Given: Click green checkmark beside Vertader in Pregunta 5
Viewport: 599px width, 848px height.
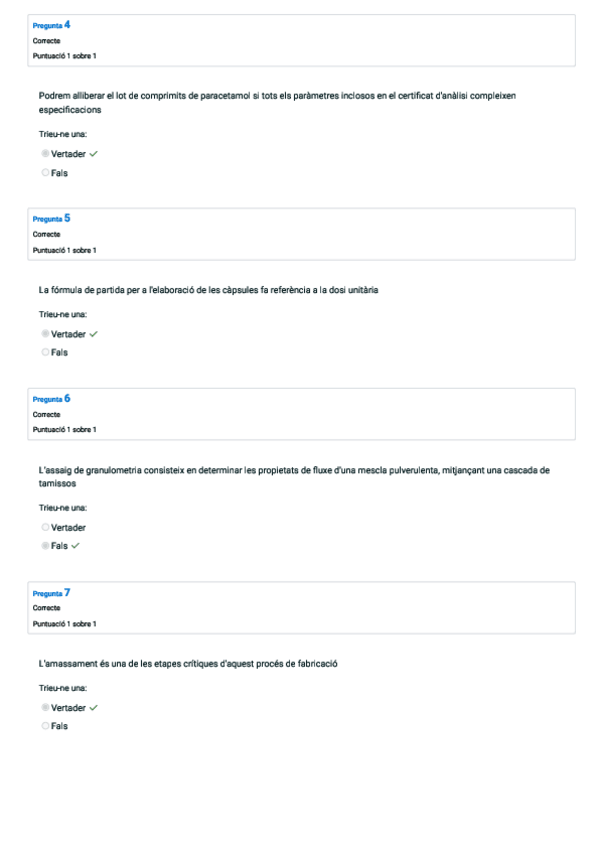Looking at the screenshot, I should (94, 334).
